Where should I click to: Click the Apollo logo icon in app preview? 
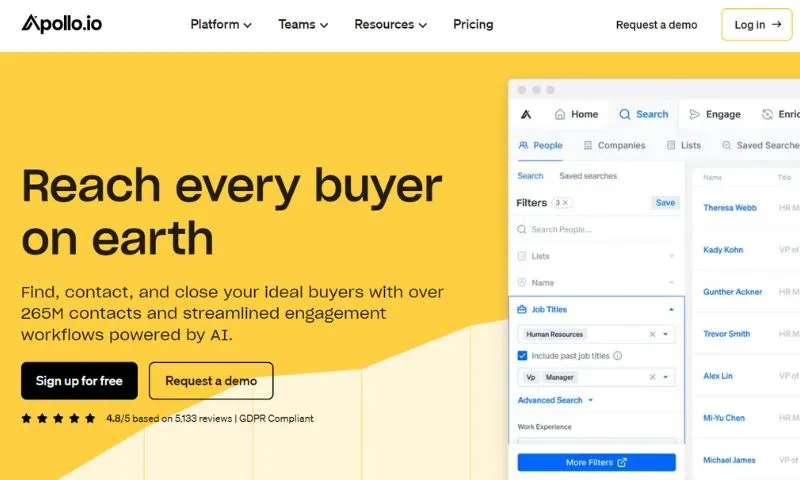pyautogui.click(x=526, y=114)
